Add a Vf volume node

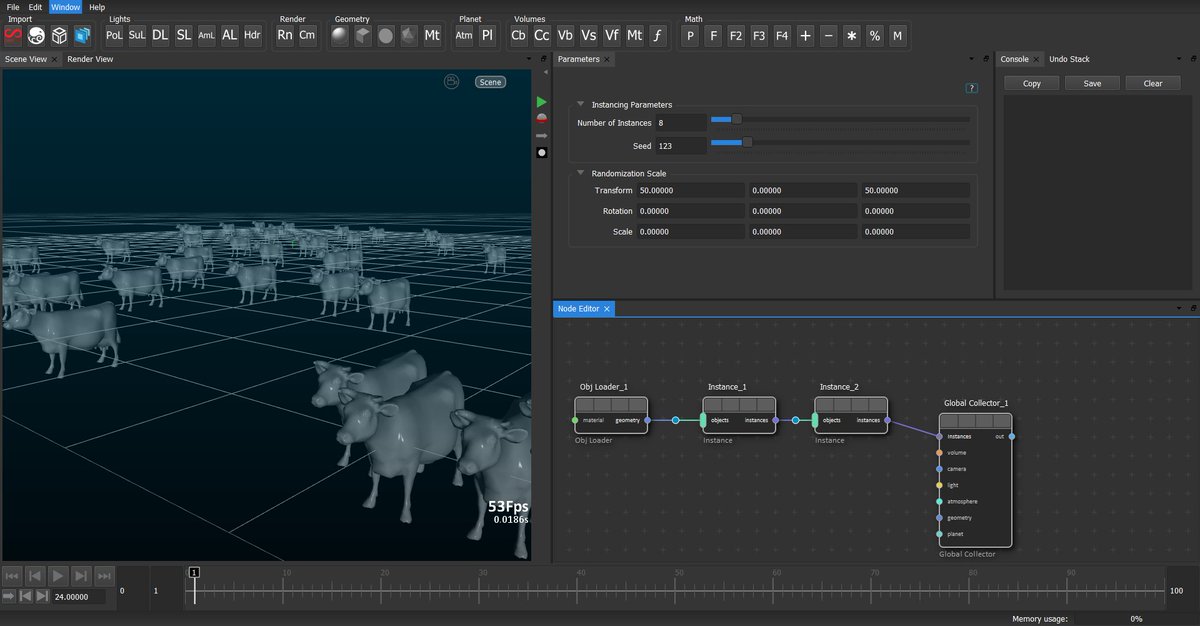[x=611, y=35]
